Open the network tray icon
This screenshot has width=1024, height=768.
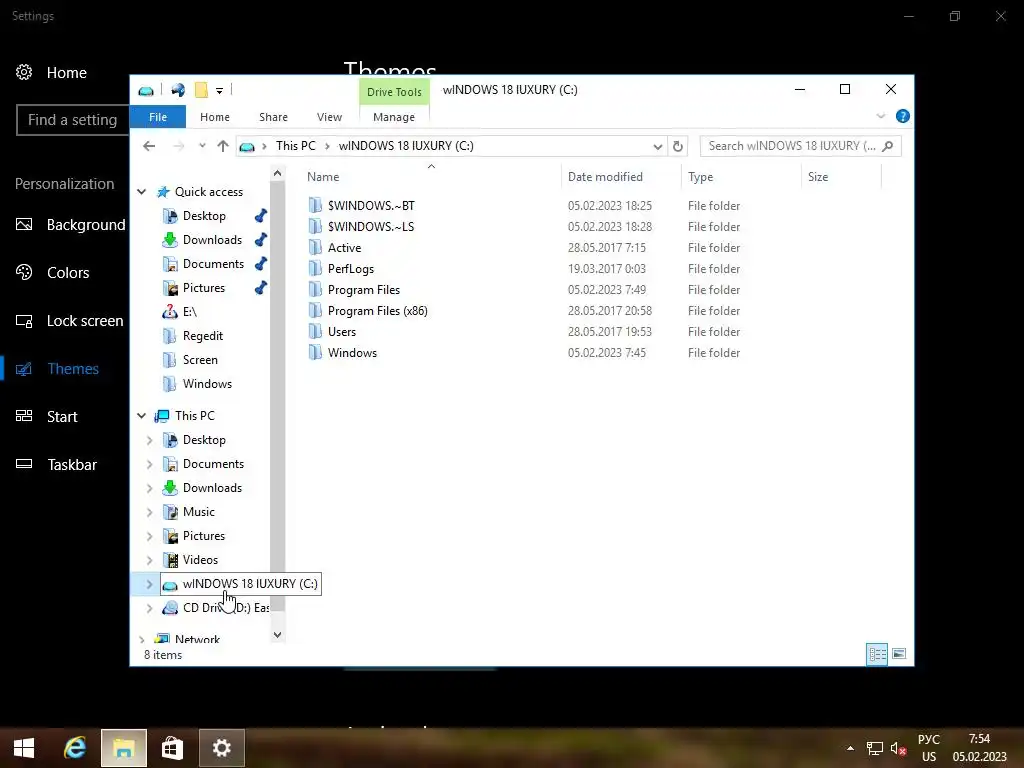(x=874, y=748)
